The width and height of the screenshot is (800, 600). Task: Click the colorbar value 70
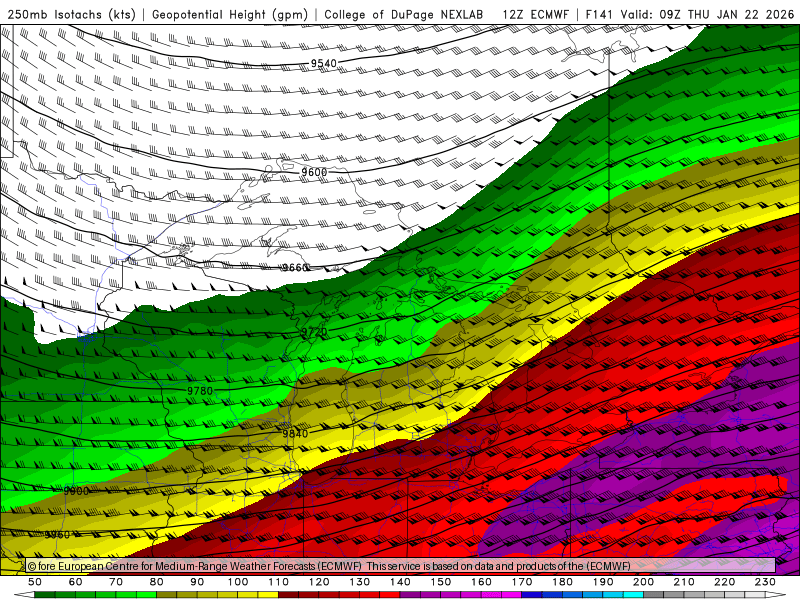click(116, 582)
